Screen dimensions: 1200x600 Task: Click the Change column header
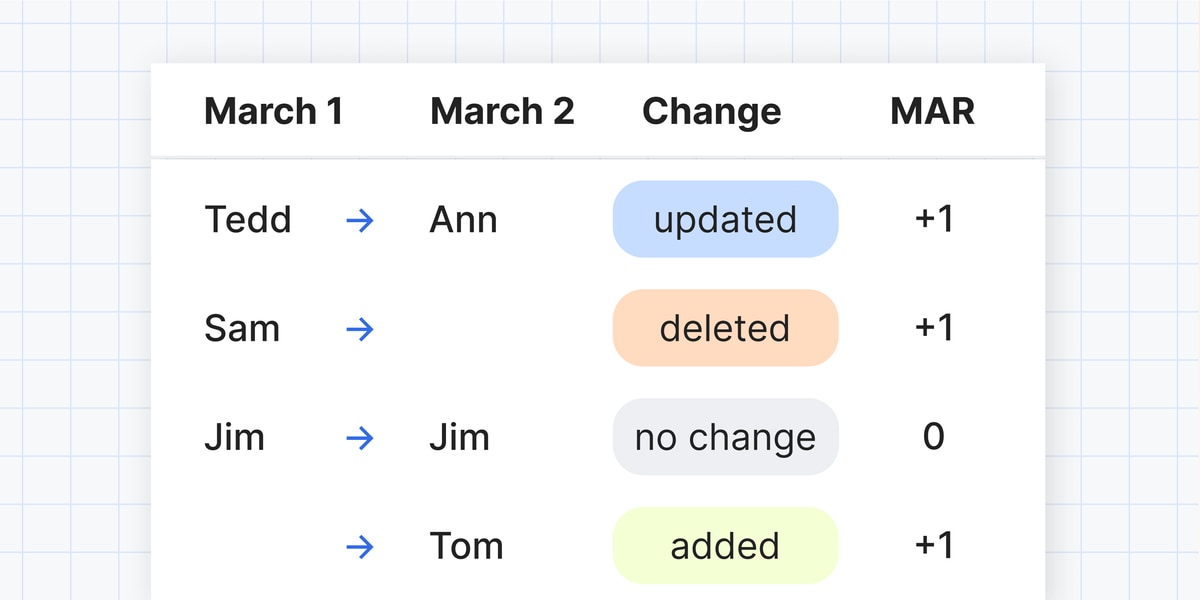711,112
